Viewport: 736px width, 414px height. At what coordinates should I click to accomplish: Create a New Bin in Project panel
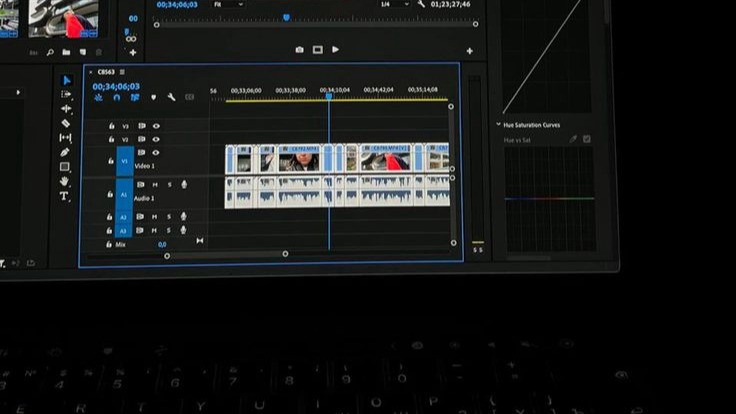click(x=66, y=52)
